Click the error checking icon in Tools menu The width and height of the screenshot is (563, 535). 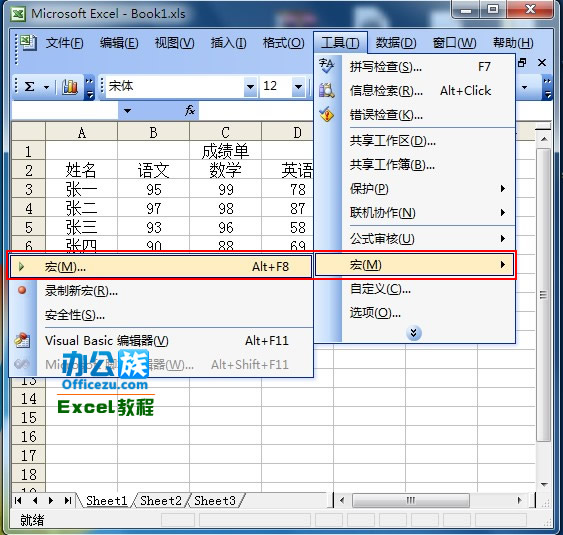327,115
